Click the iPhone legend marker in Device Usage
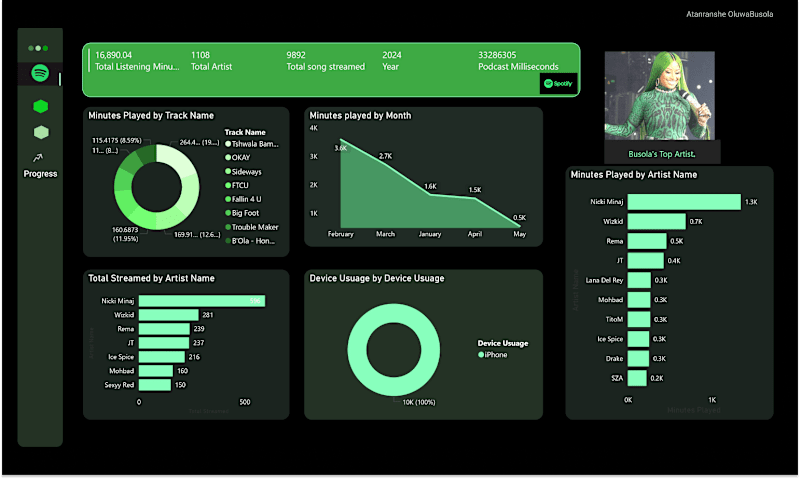 coord(481,355)
